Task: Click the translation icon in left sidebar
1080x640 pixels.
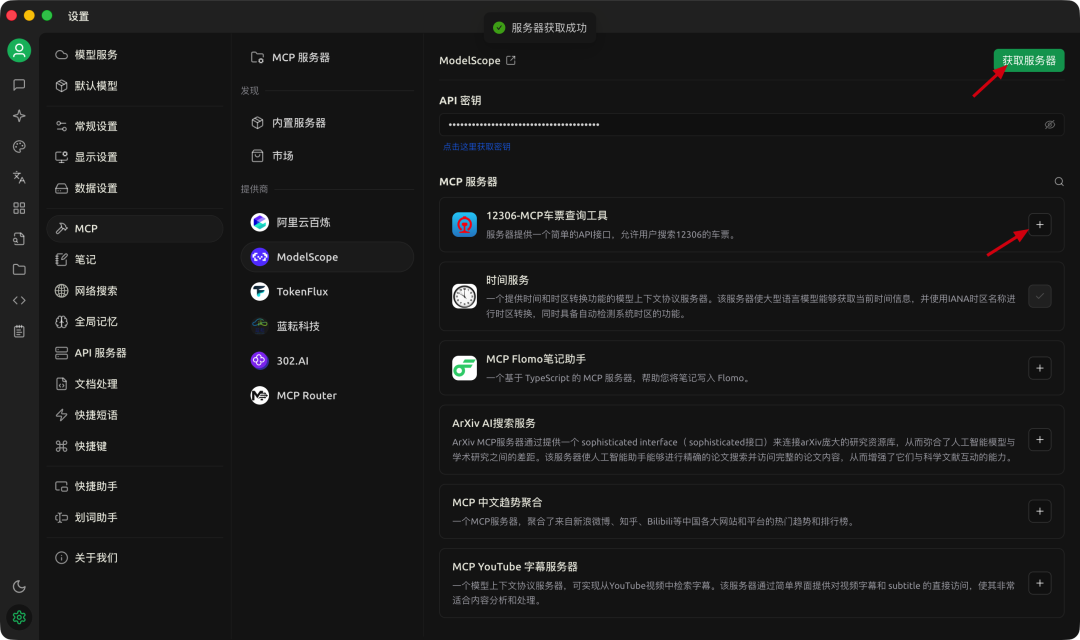Action: point(19,177)
